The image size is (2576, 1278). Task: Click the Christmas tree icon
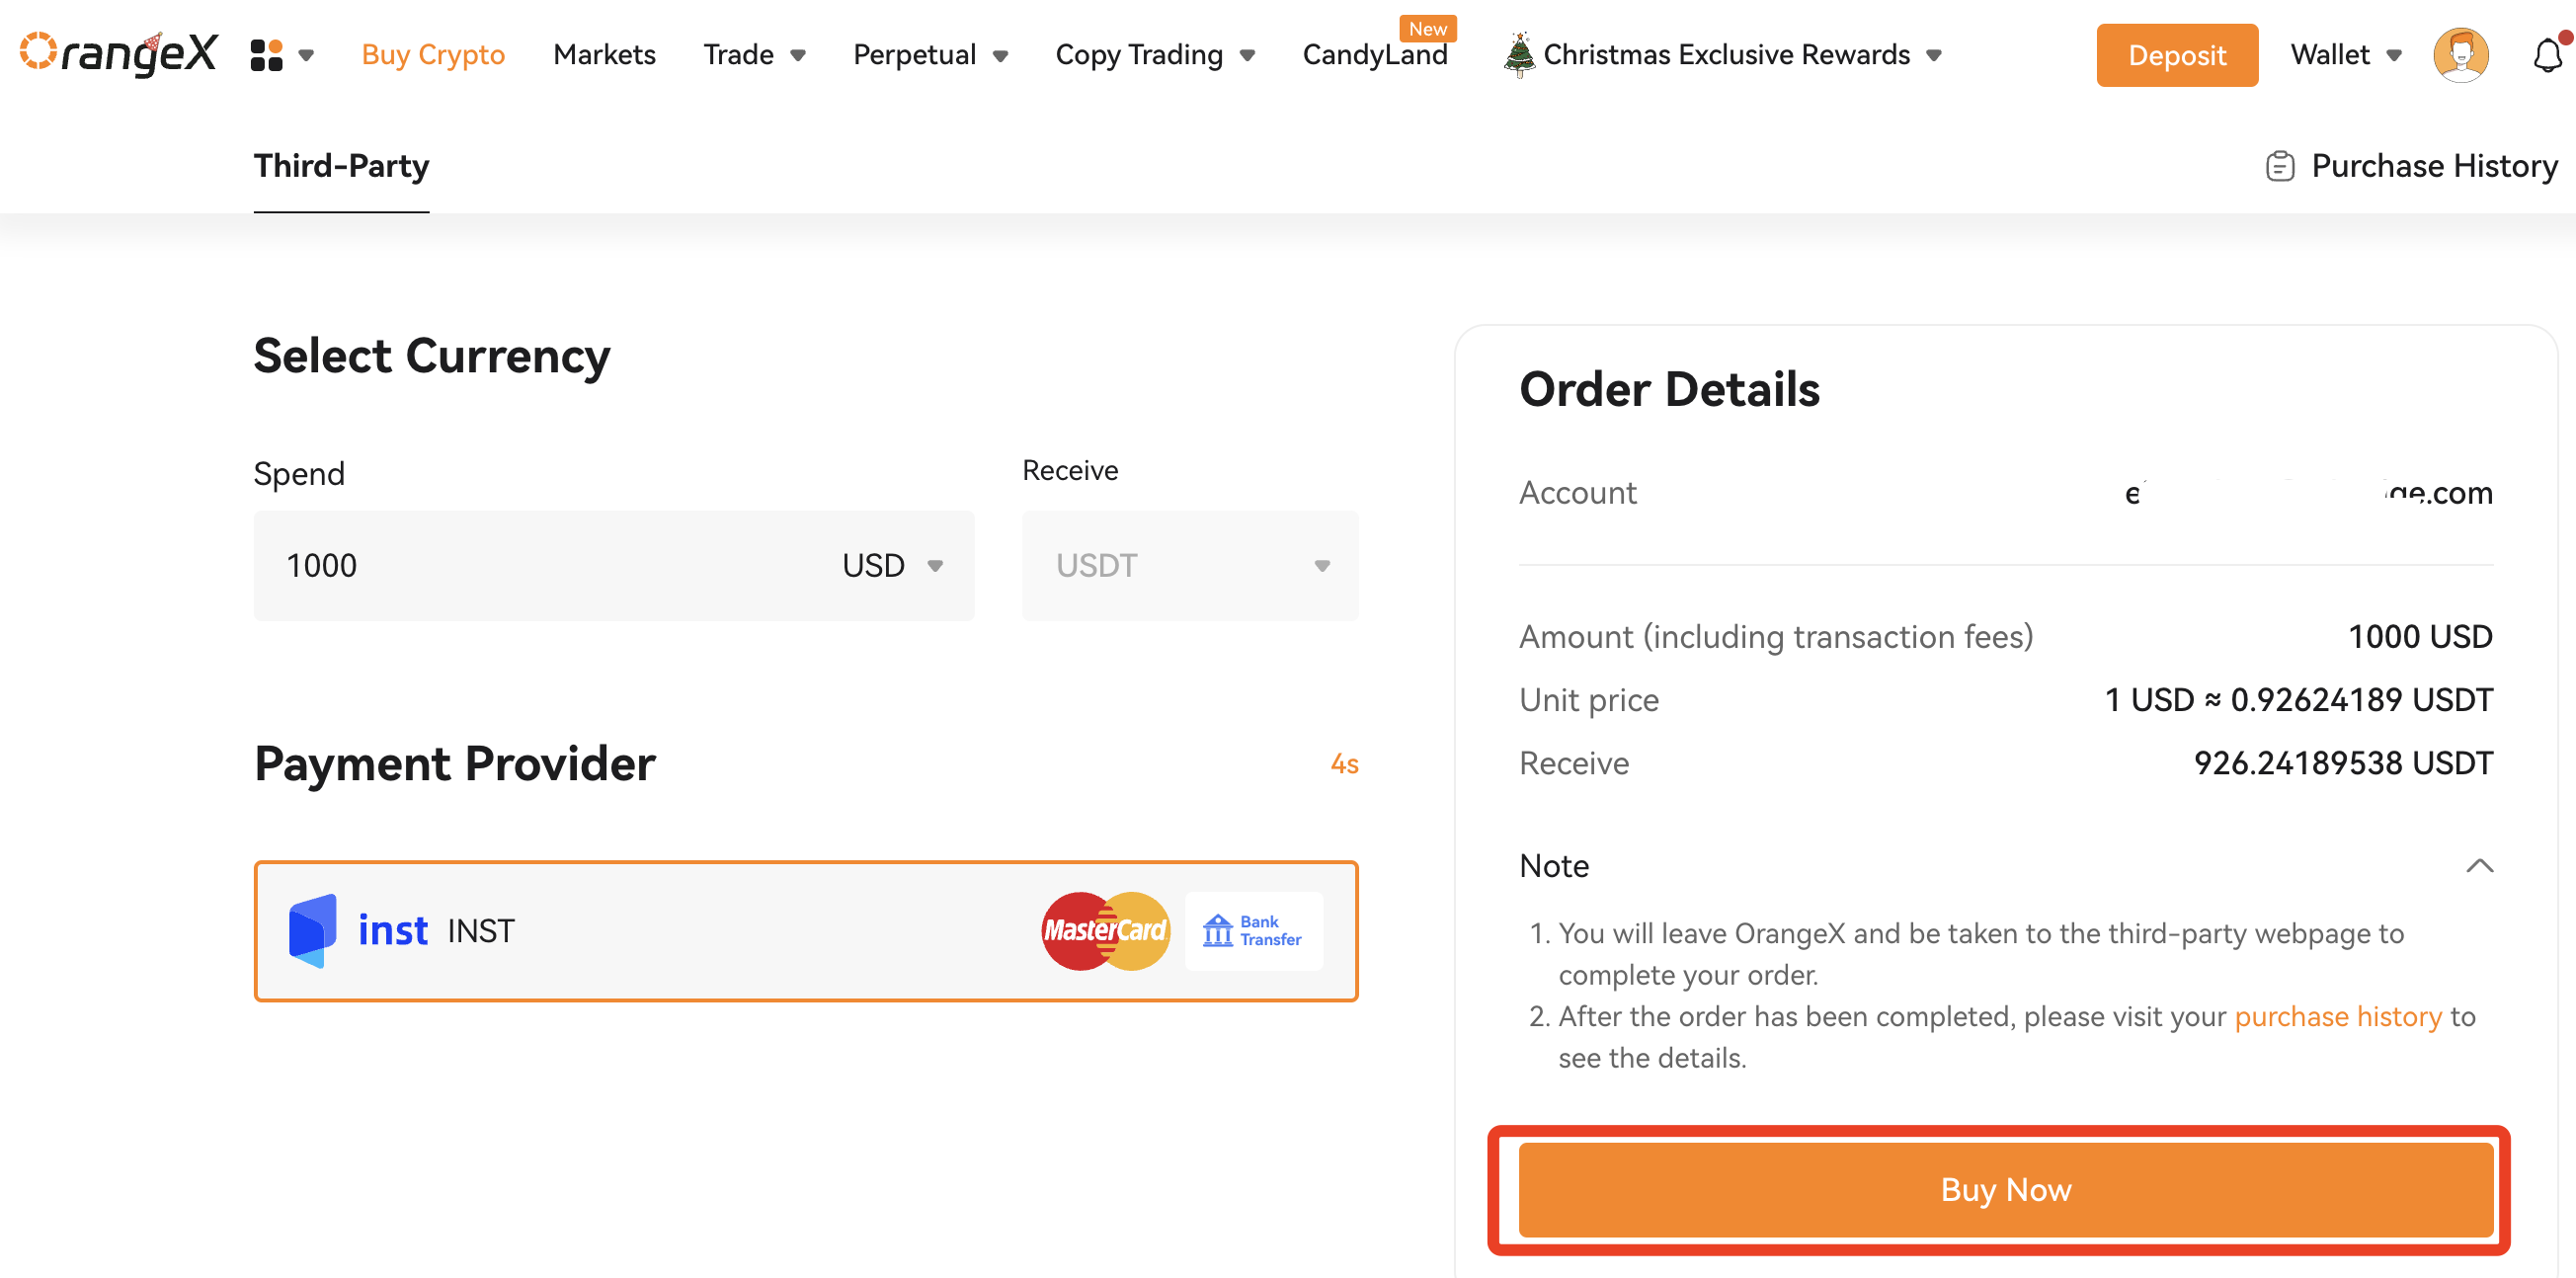click(x=1519, y=54)
